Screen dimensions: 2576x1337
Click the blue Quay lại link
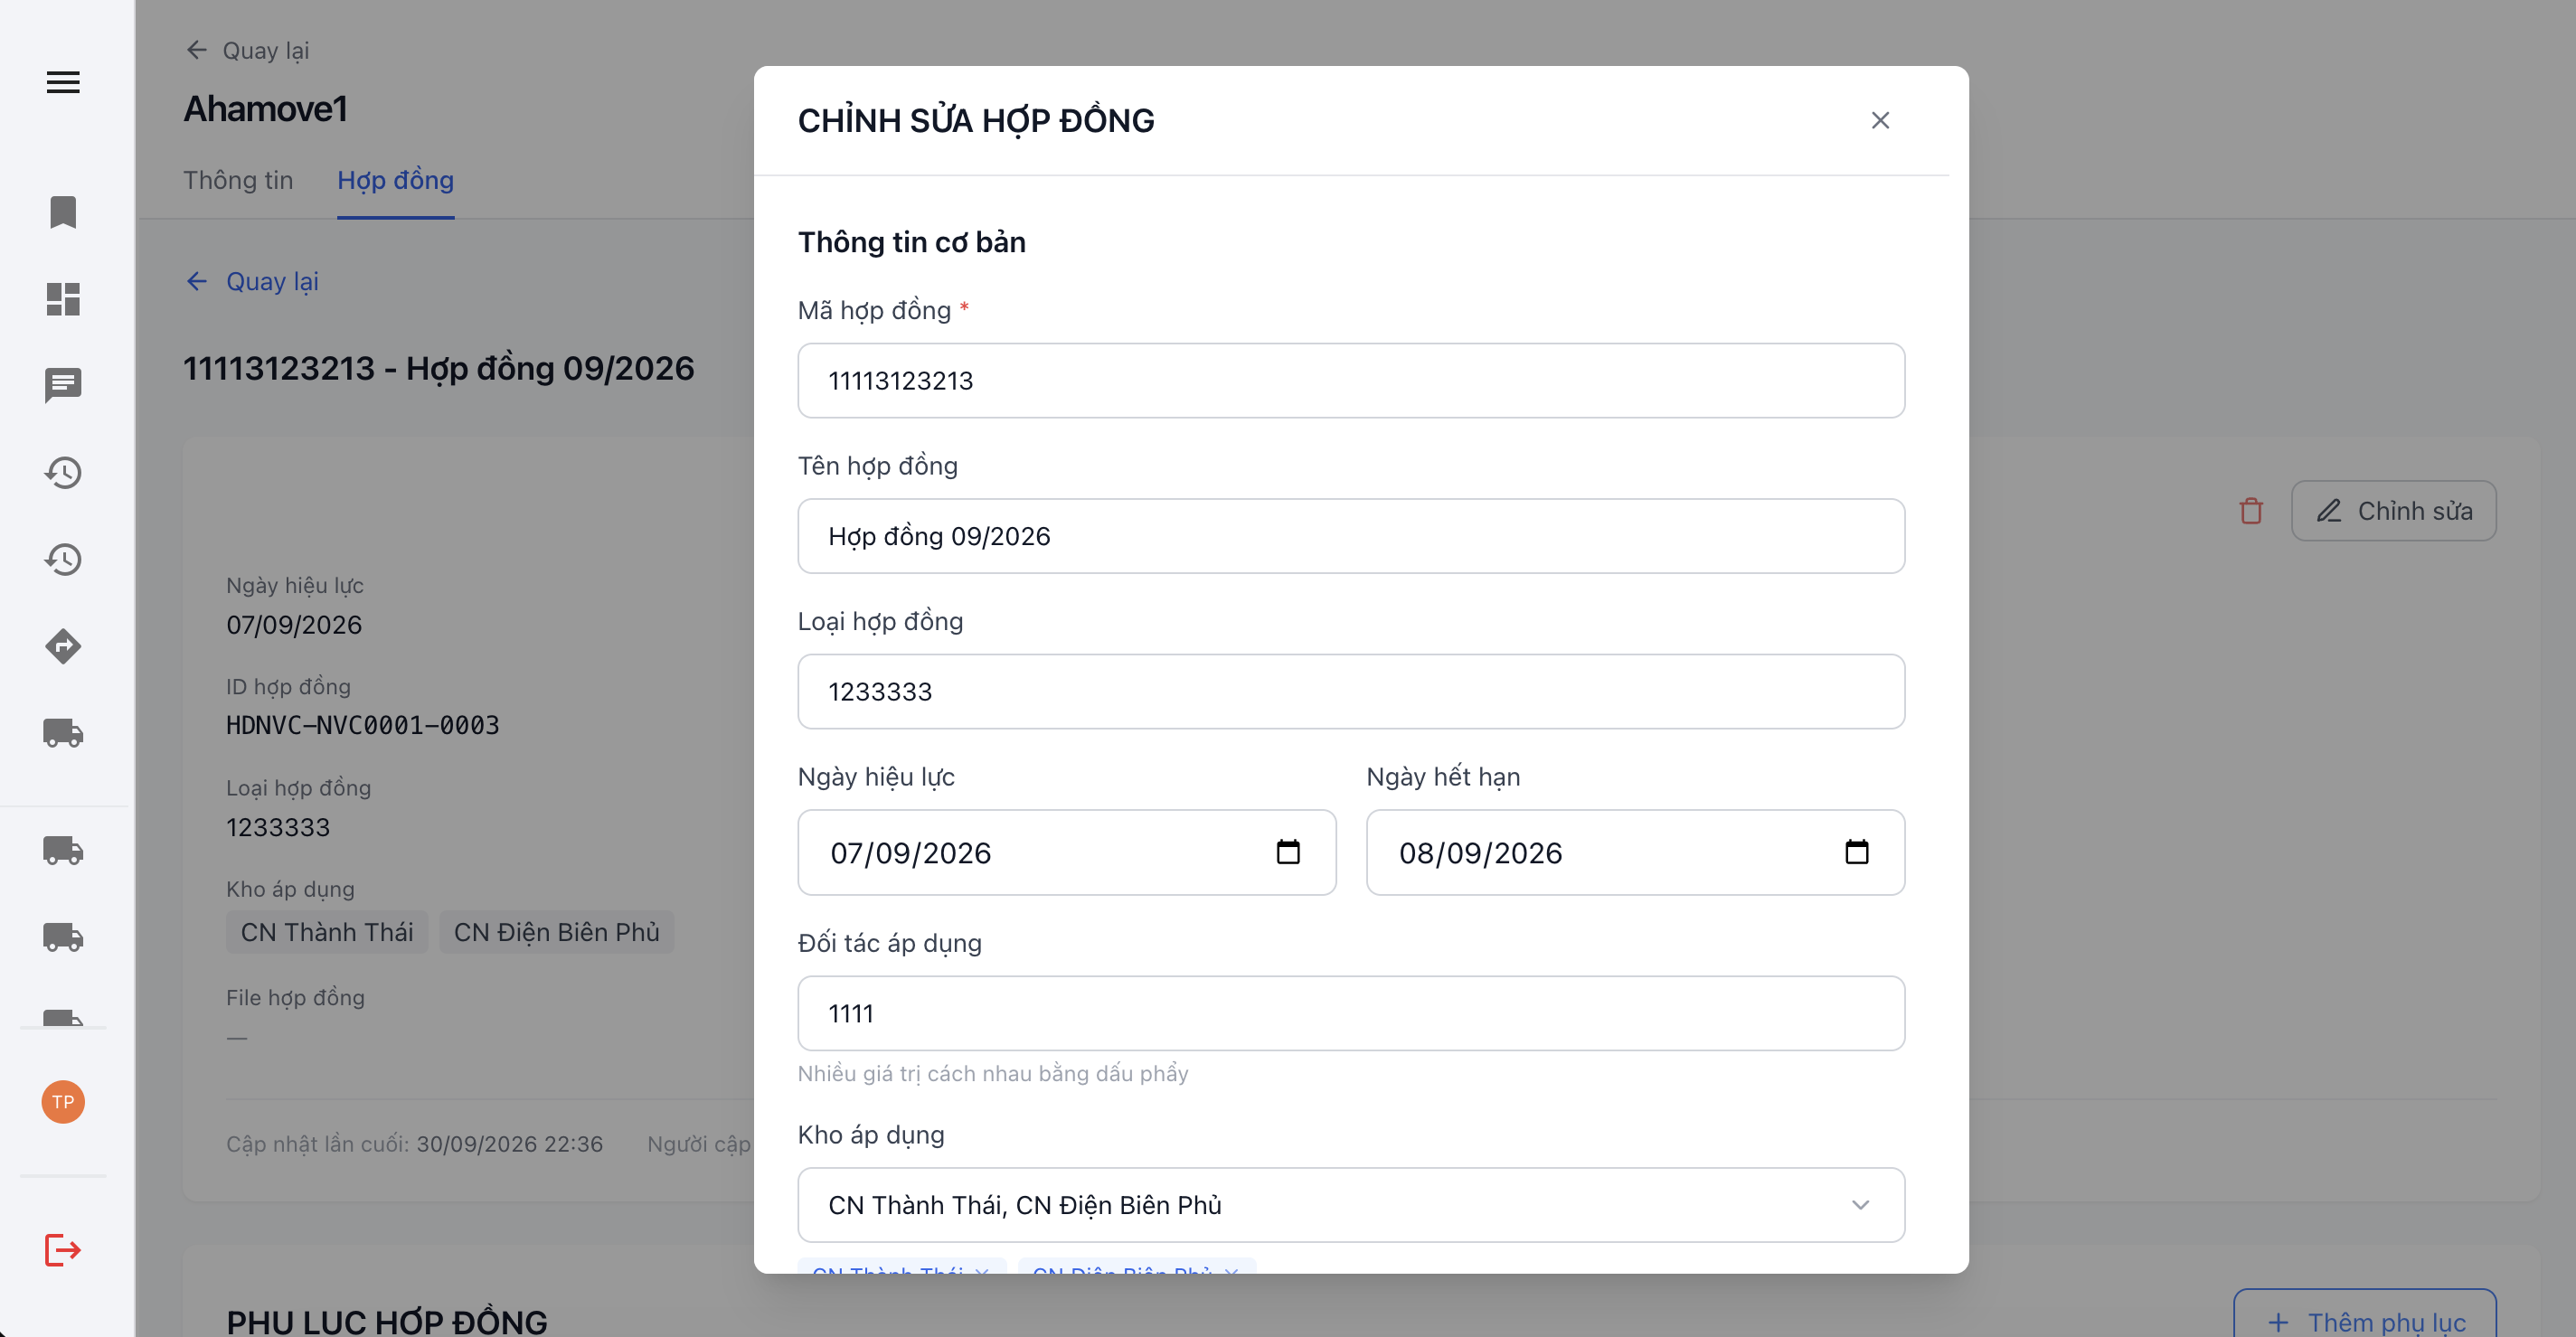[x=252, y=281]
